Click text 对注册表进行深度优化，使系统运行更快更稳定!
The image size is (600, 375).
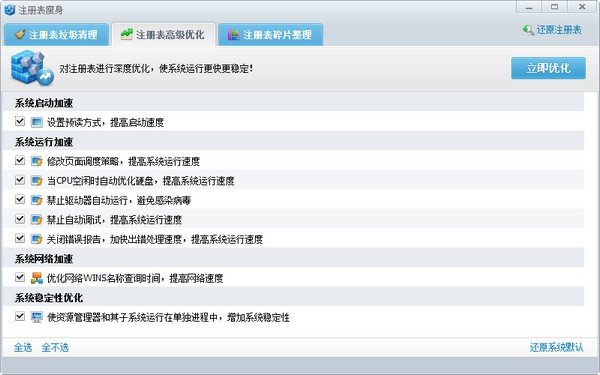click(156, 68)
